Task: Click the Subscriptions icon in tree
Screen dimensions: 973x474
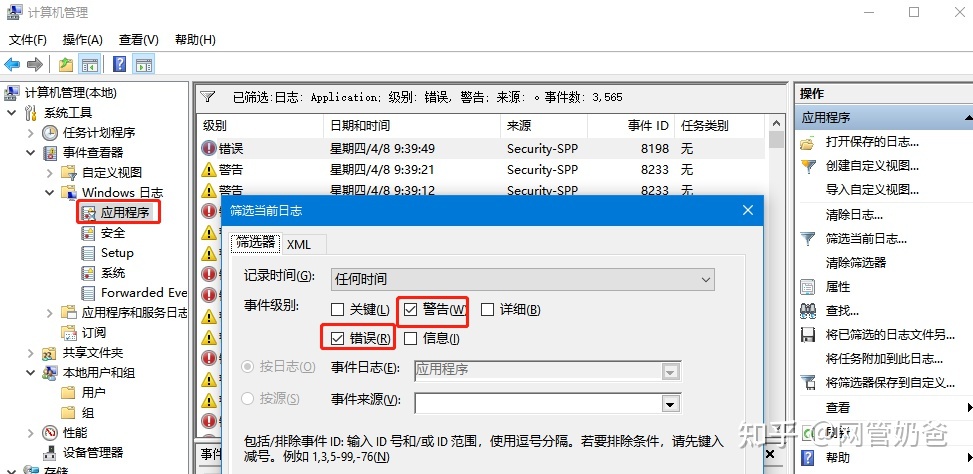Action: tap(69, 333)
